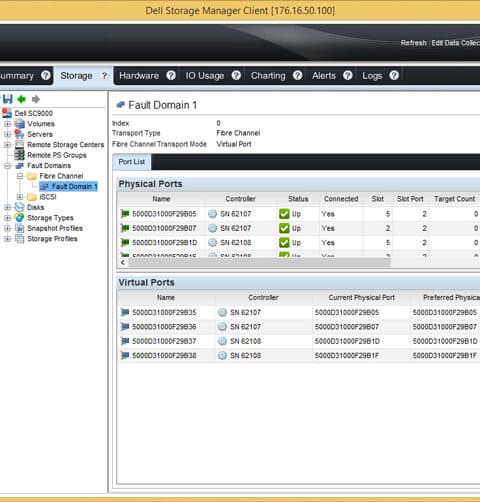480x502 pixels.
Task: Select Remote Storage Centers tree item
Action: (66, 145)
